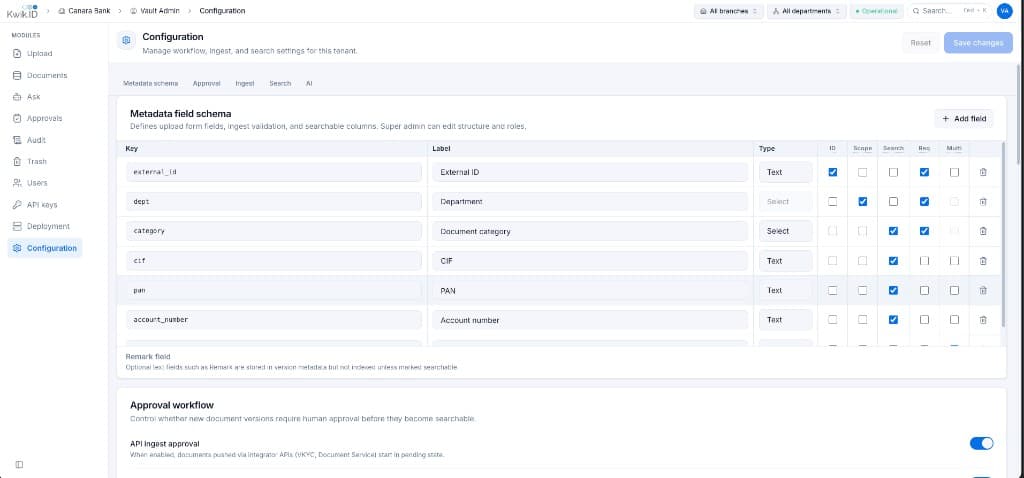Open the VA user avatar menu
The width and height of the screenshot is (1024, 478).
(1004, 11)
